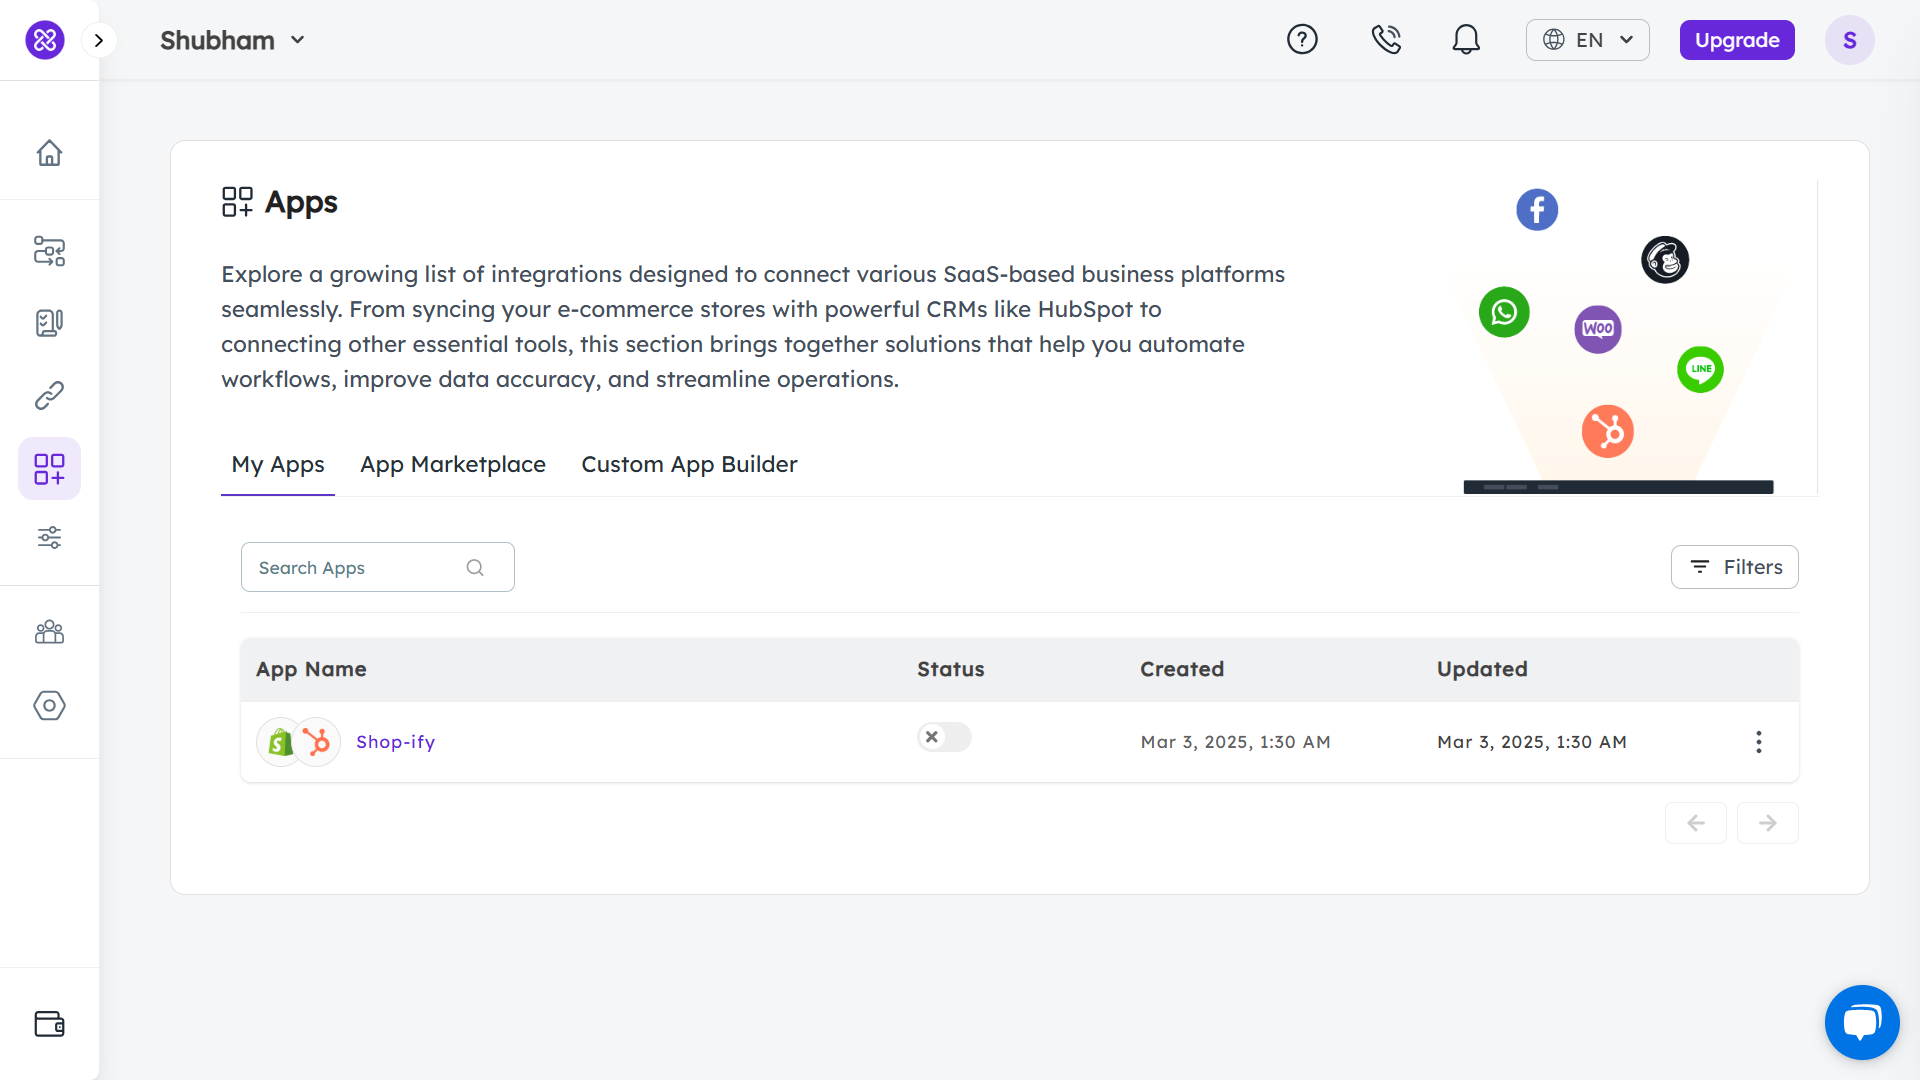Click the Shopify icon in Shop-ify row
The image size is (1920, 1080).
point(281,742)
